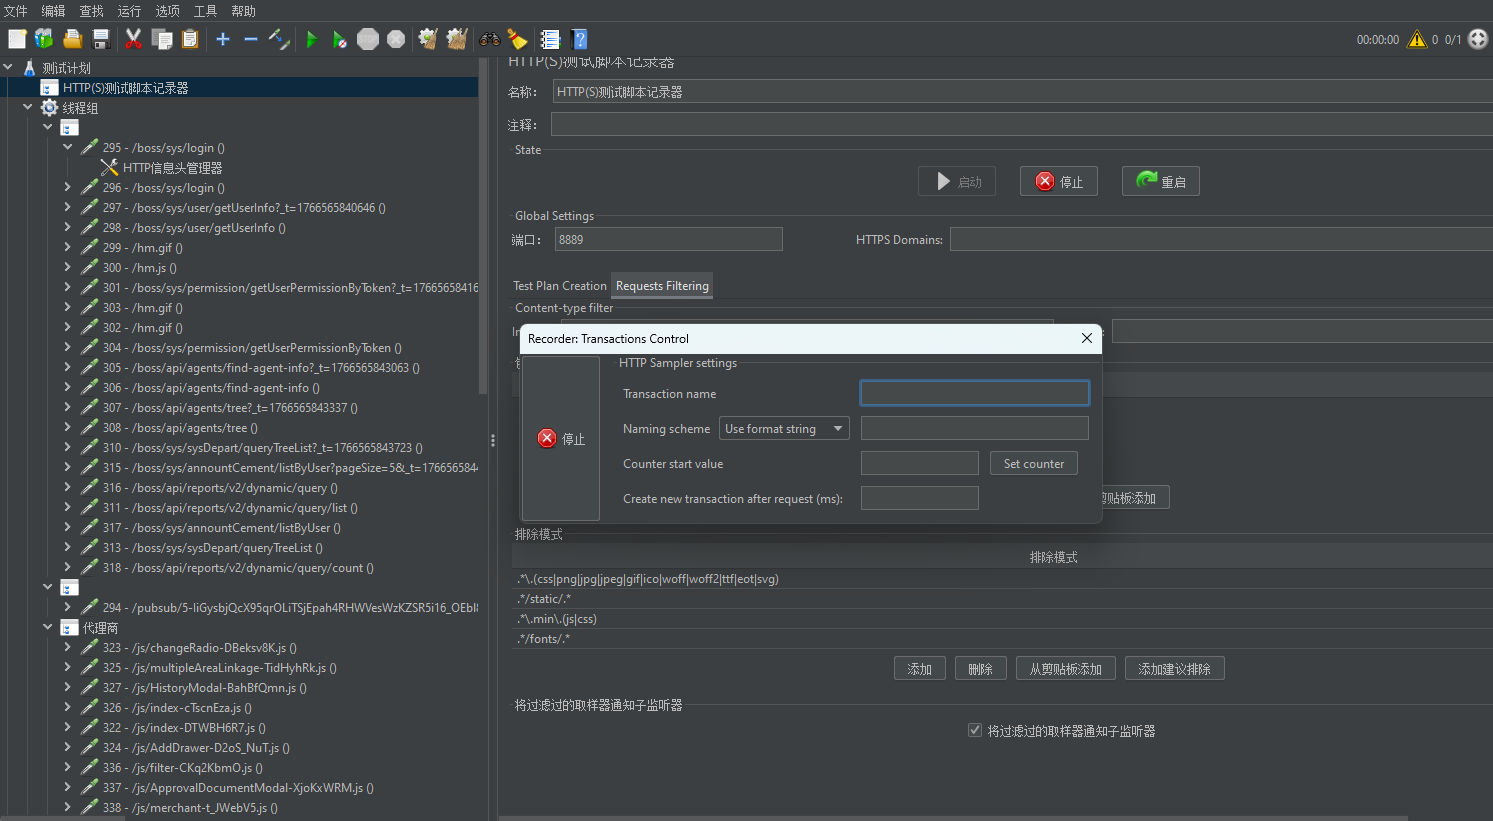
Task: Expand the 296 - /boss/sys/login node
Action: click(68, 187)
